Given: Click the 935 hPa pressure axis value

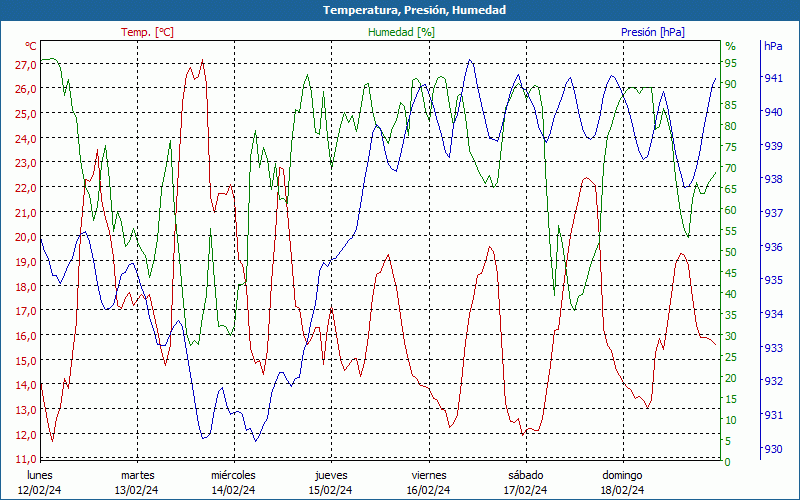Looking at the screenshot, I should 773,280.
